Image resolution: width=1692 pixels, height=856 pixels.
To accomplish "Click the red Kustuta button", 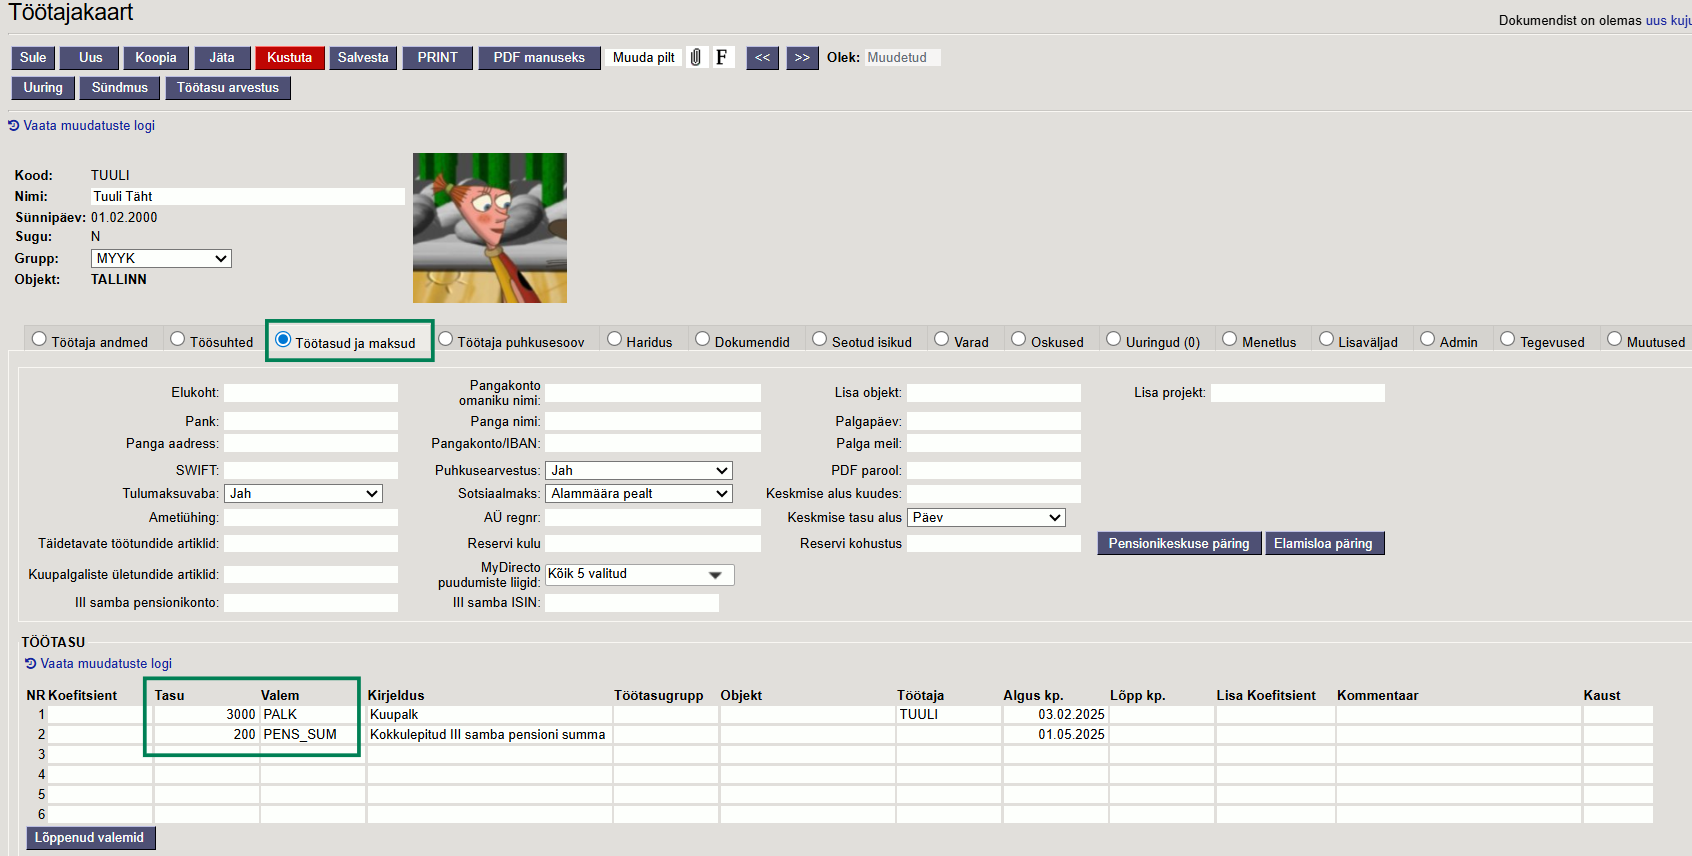I will 289,58.
